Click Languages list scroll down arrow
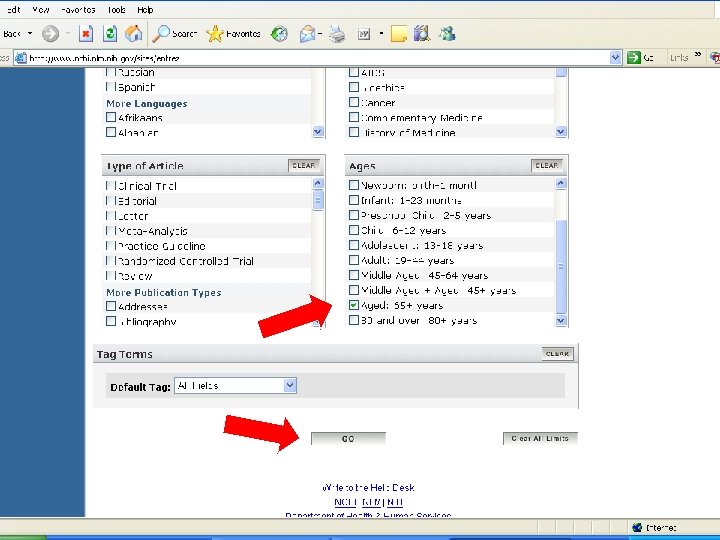 click(318, 132)
